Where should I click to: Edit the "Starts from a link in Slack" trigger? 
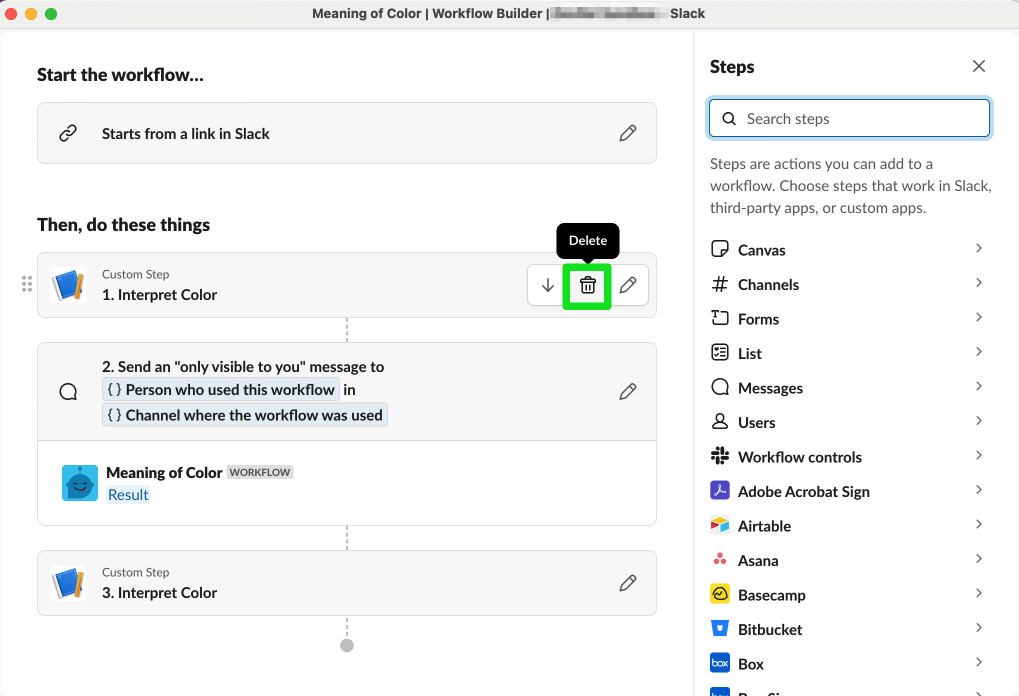click(x=628, y=132)
